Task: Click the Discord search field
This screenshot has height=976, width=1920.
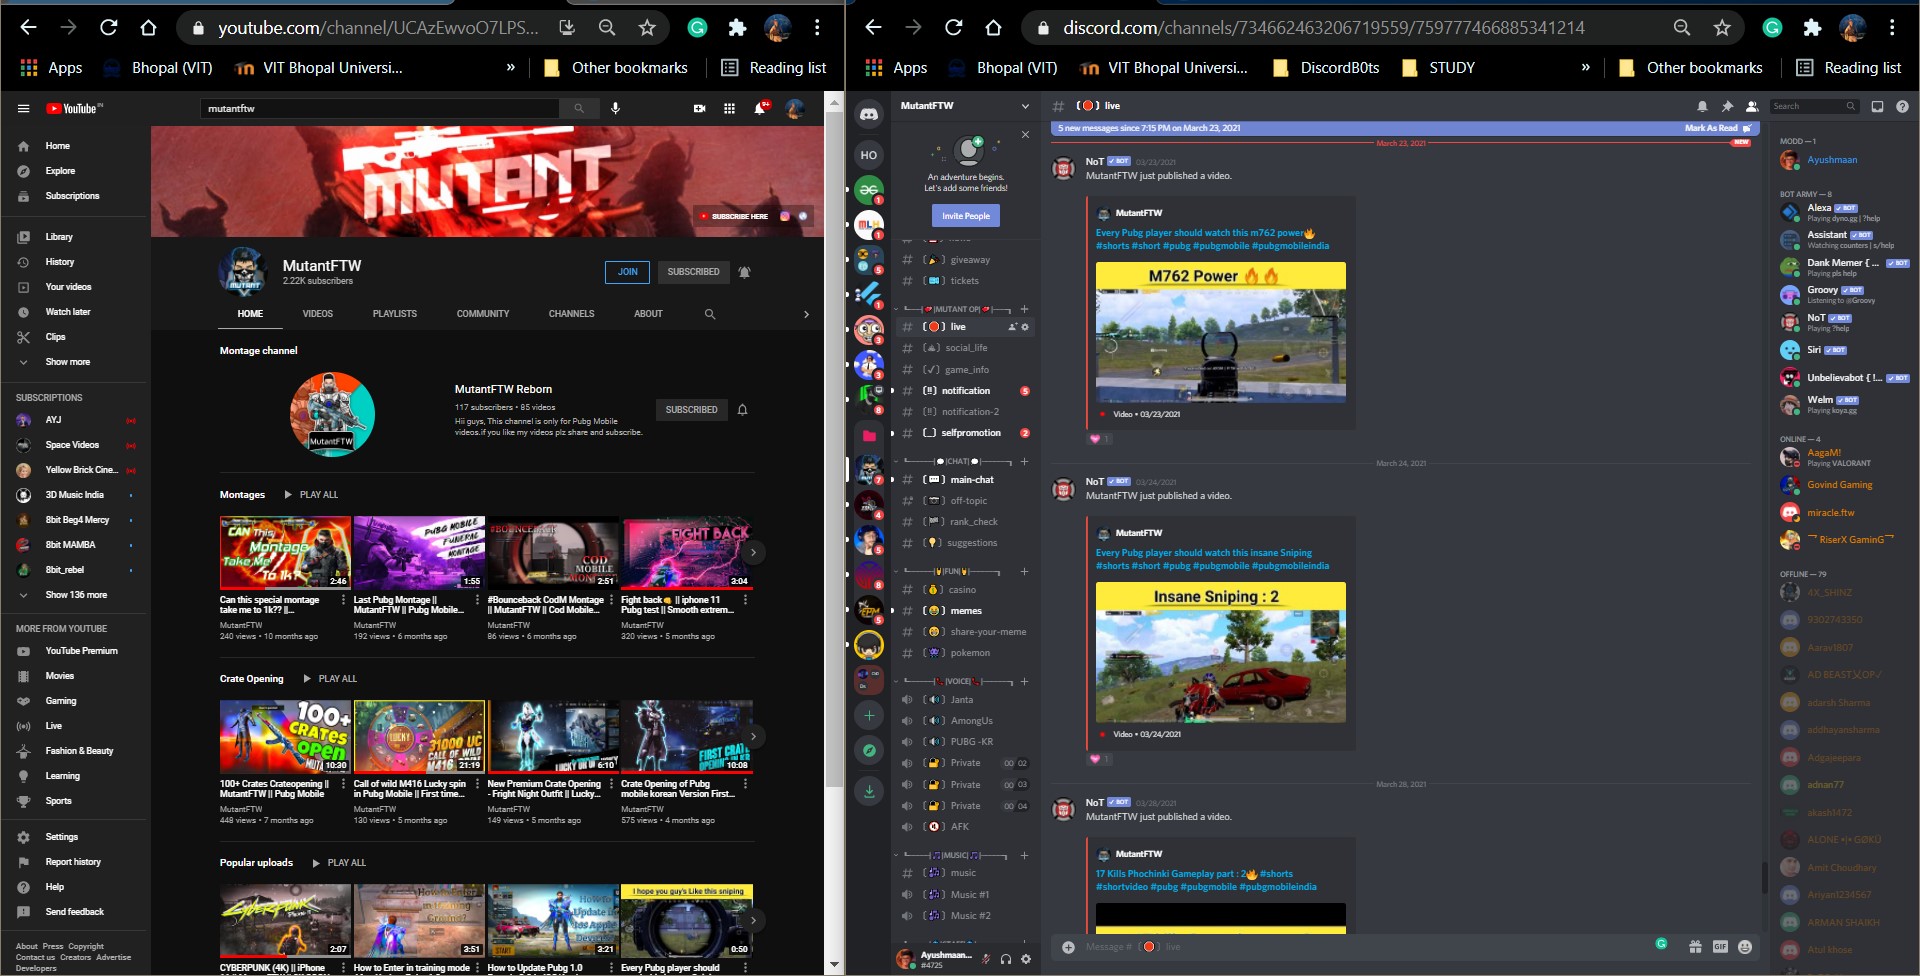Action: point(1814,106)
